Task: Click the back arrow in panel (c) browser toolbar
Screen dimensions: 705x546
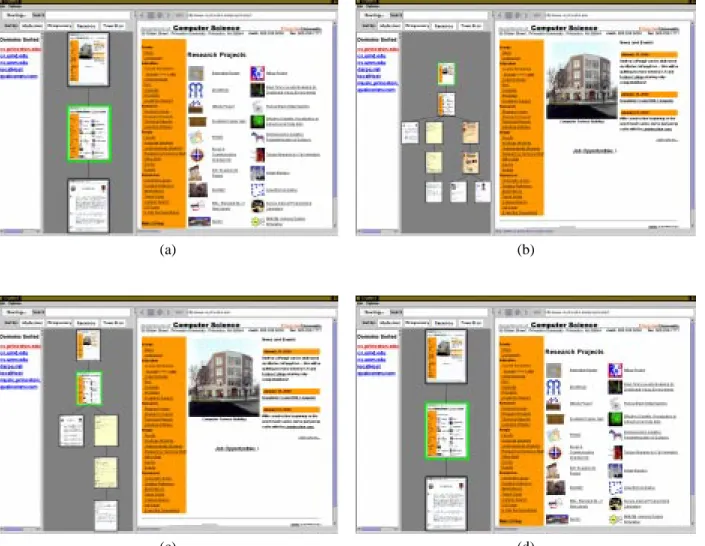Action: pyautogui.click(x=142, y=312)
